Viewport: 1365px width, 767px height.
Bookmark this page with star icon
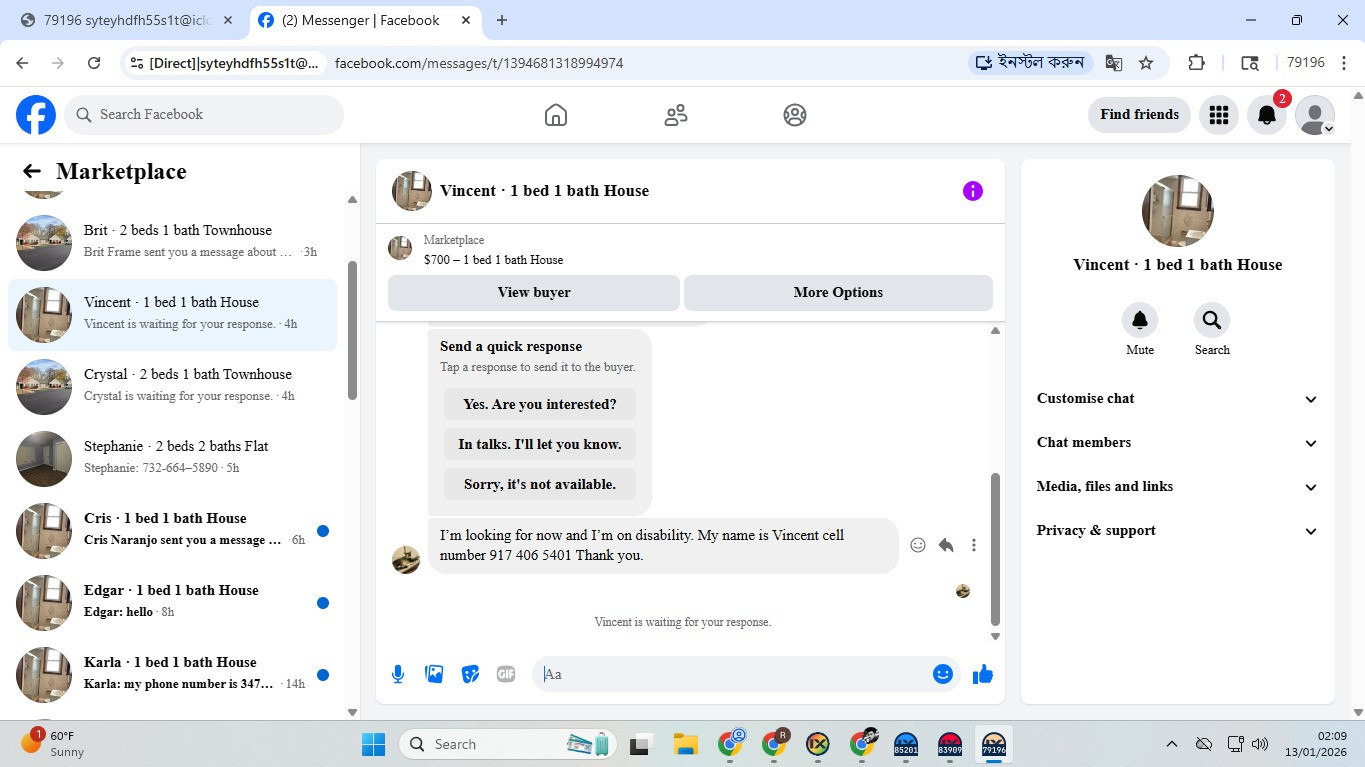point(1146,63)
